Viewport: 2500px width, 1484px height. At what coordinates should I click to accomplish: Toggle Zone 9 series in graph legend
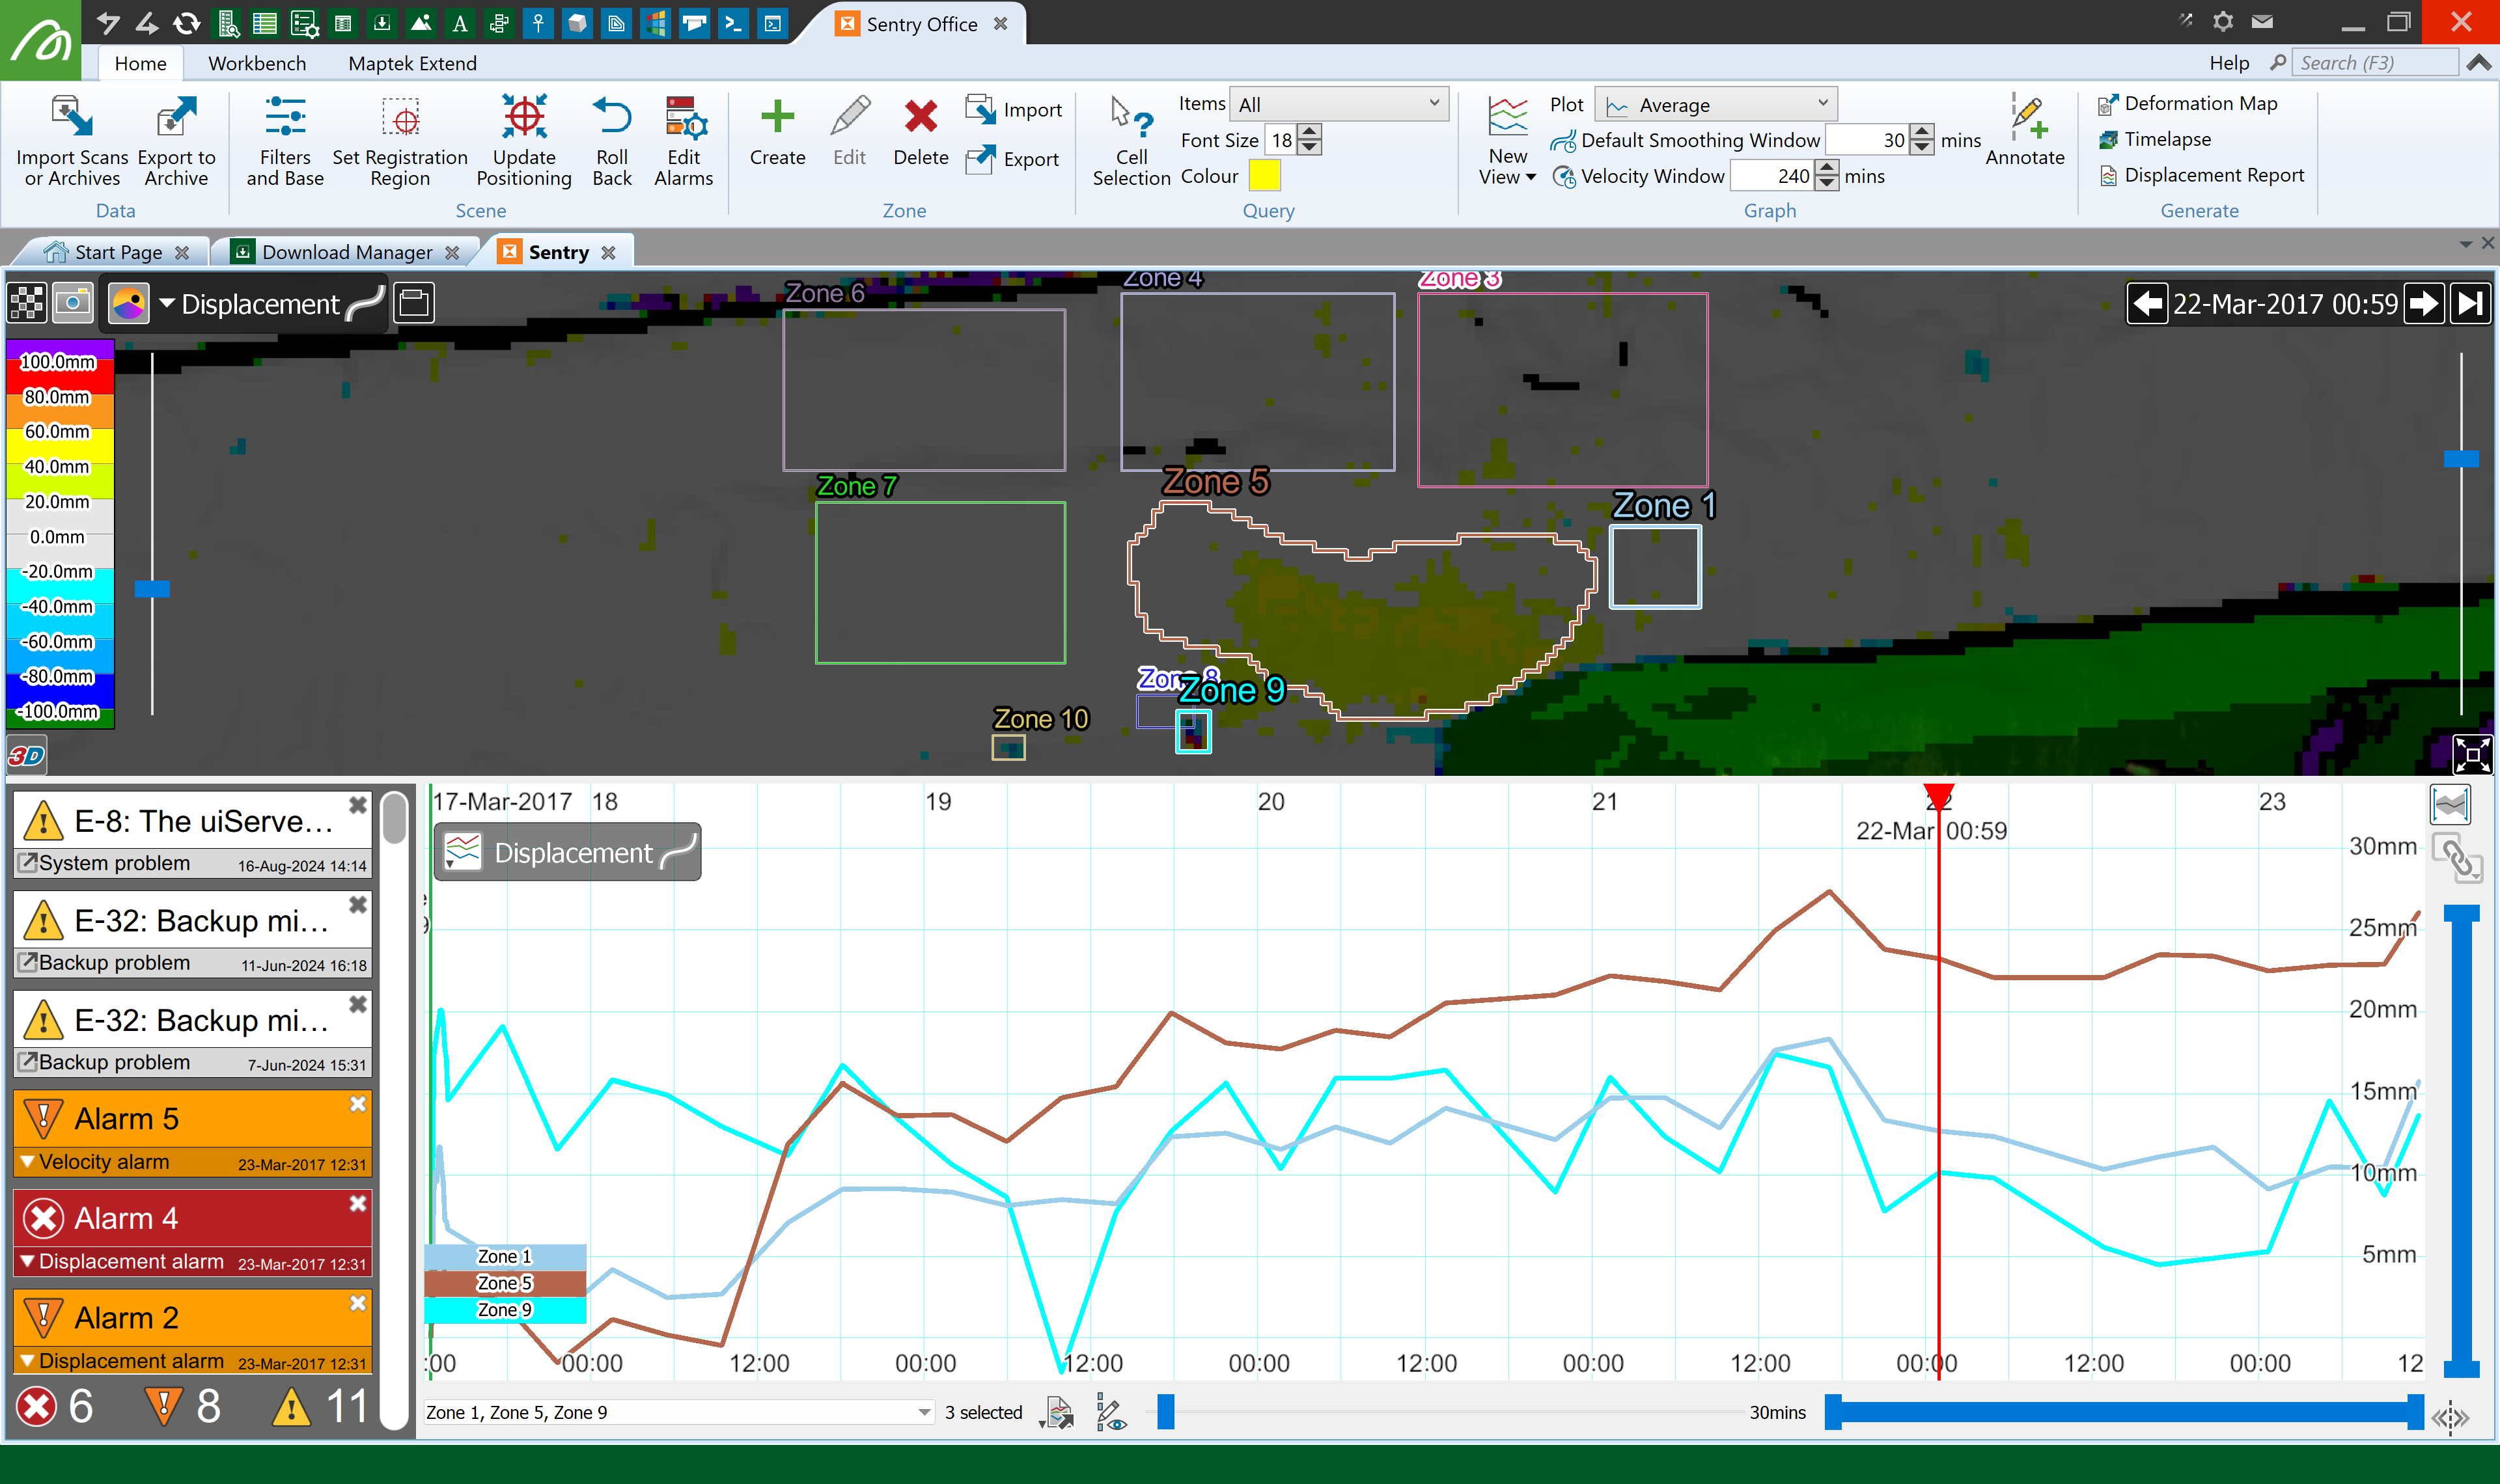pyautogui.click(x=506, y=1310)
